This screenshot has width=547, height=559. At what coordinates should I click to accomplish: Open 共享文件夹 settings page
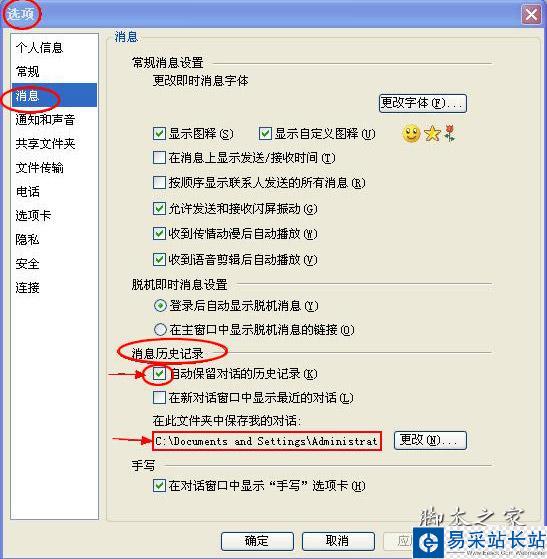45,144
